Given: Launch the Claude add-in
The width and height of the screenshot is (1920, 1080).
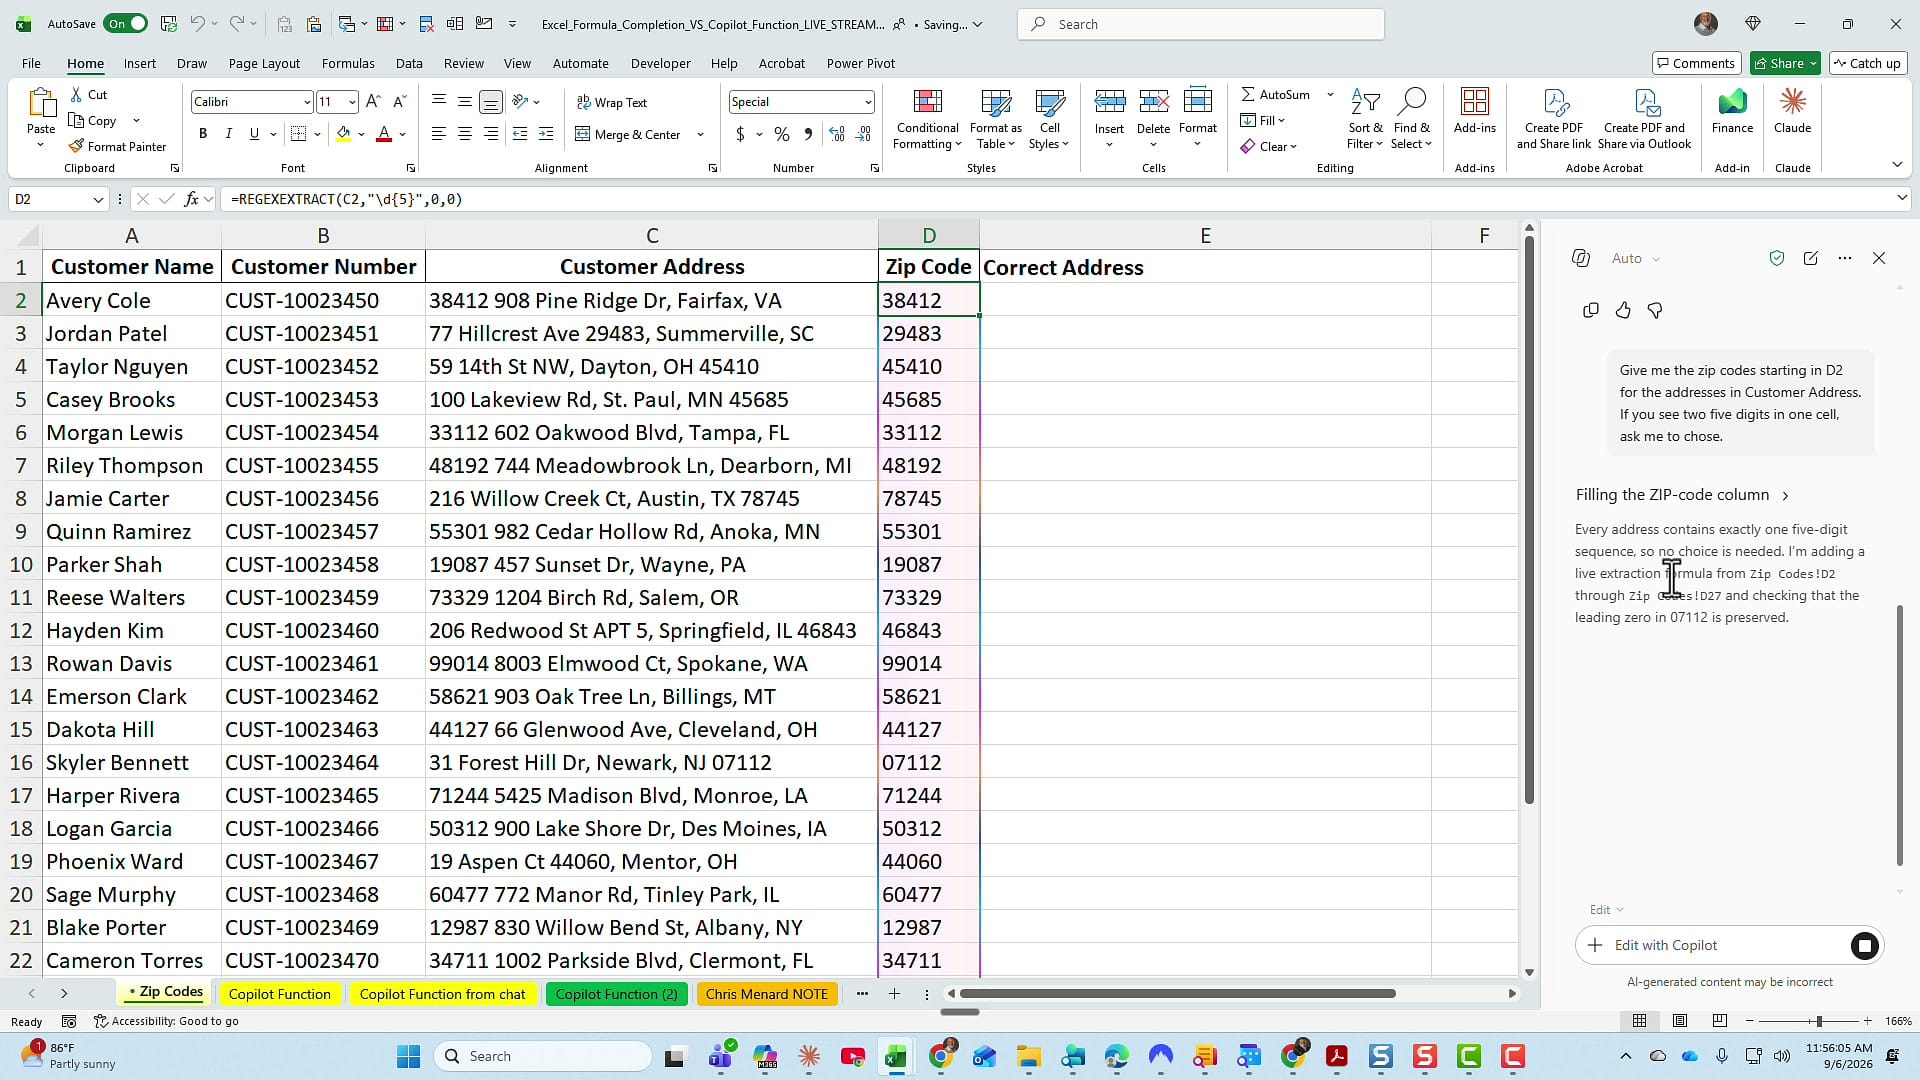Looking at the screenshot, I should [x=1792, y=111].
